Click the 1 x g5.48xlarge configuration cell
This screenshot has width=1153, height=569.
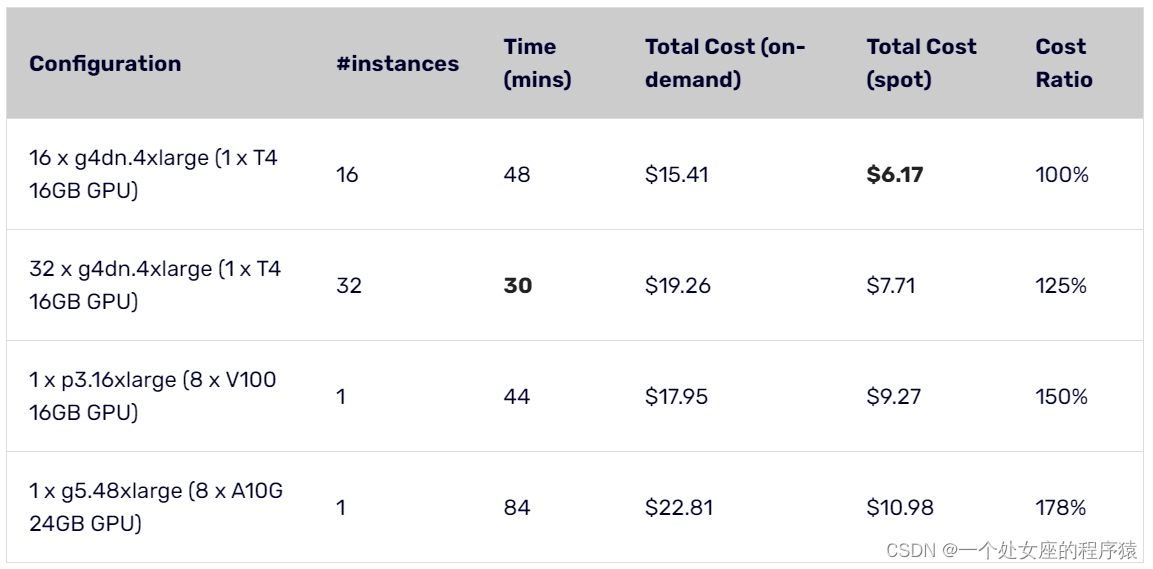pos(156,507)
